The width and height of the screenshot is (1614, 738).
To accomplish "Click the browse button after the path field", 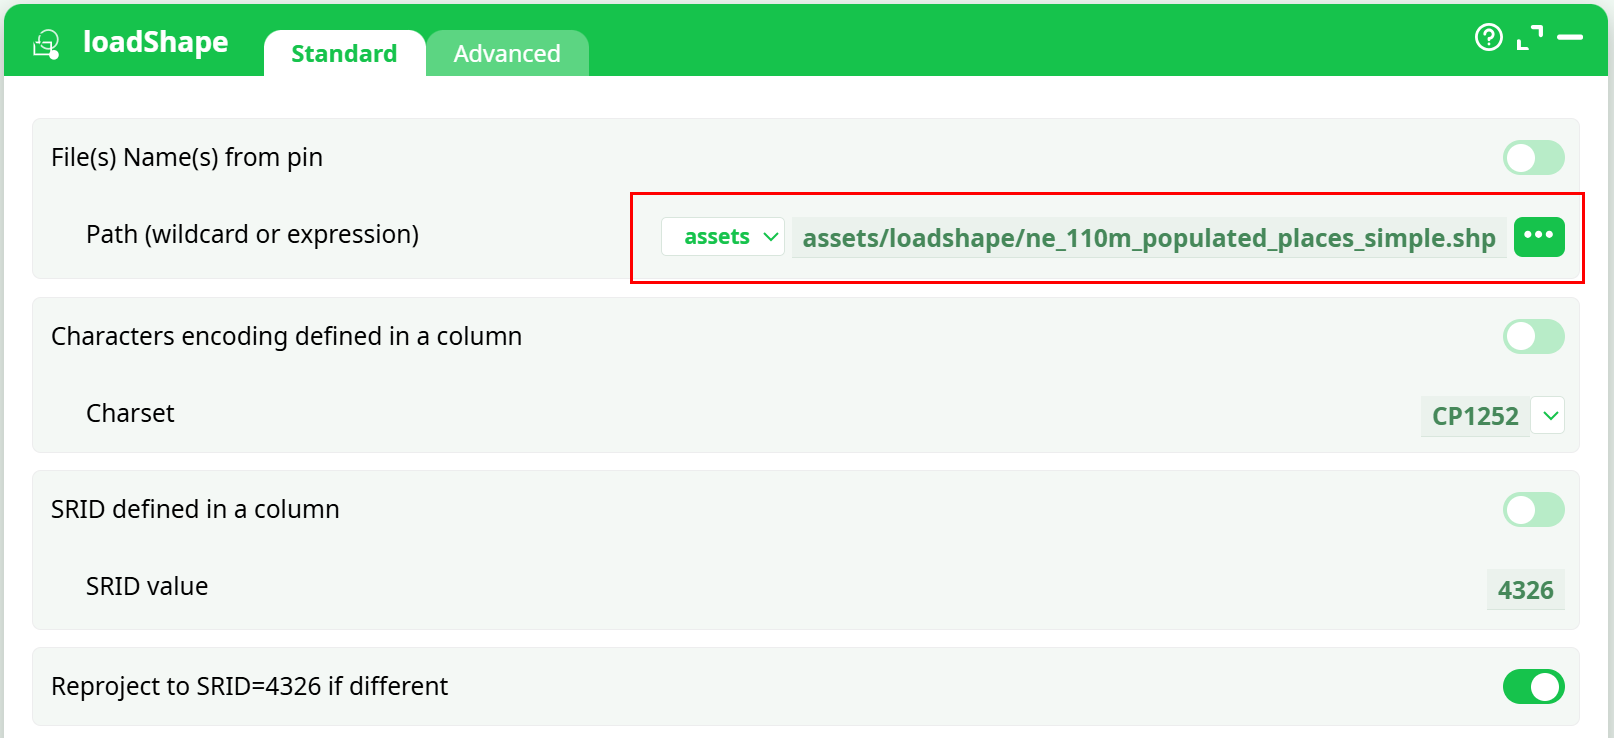I will click(1540, 237).
